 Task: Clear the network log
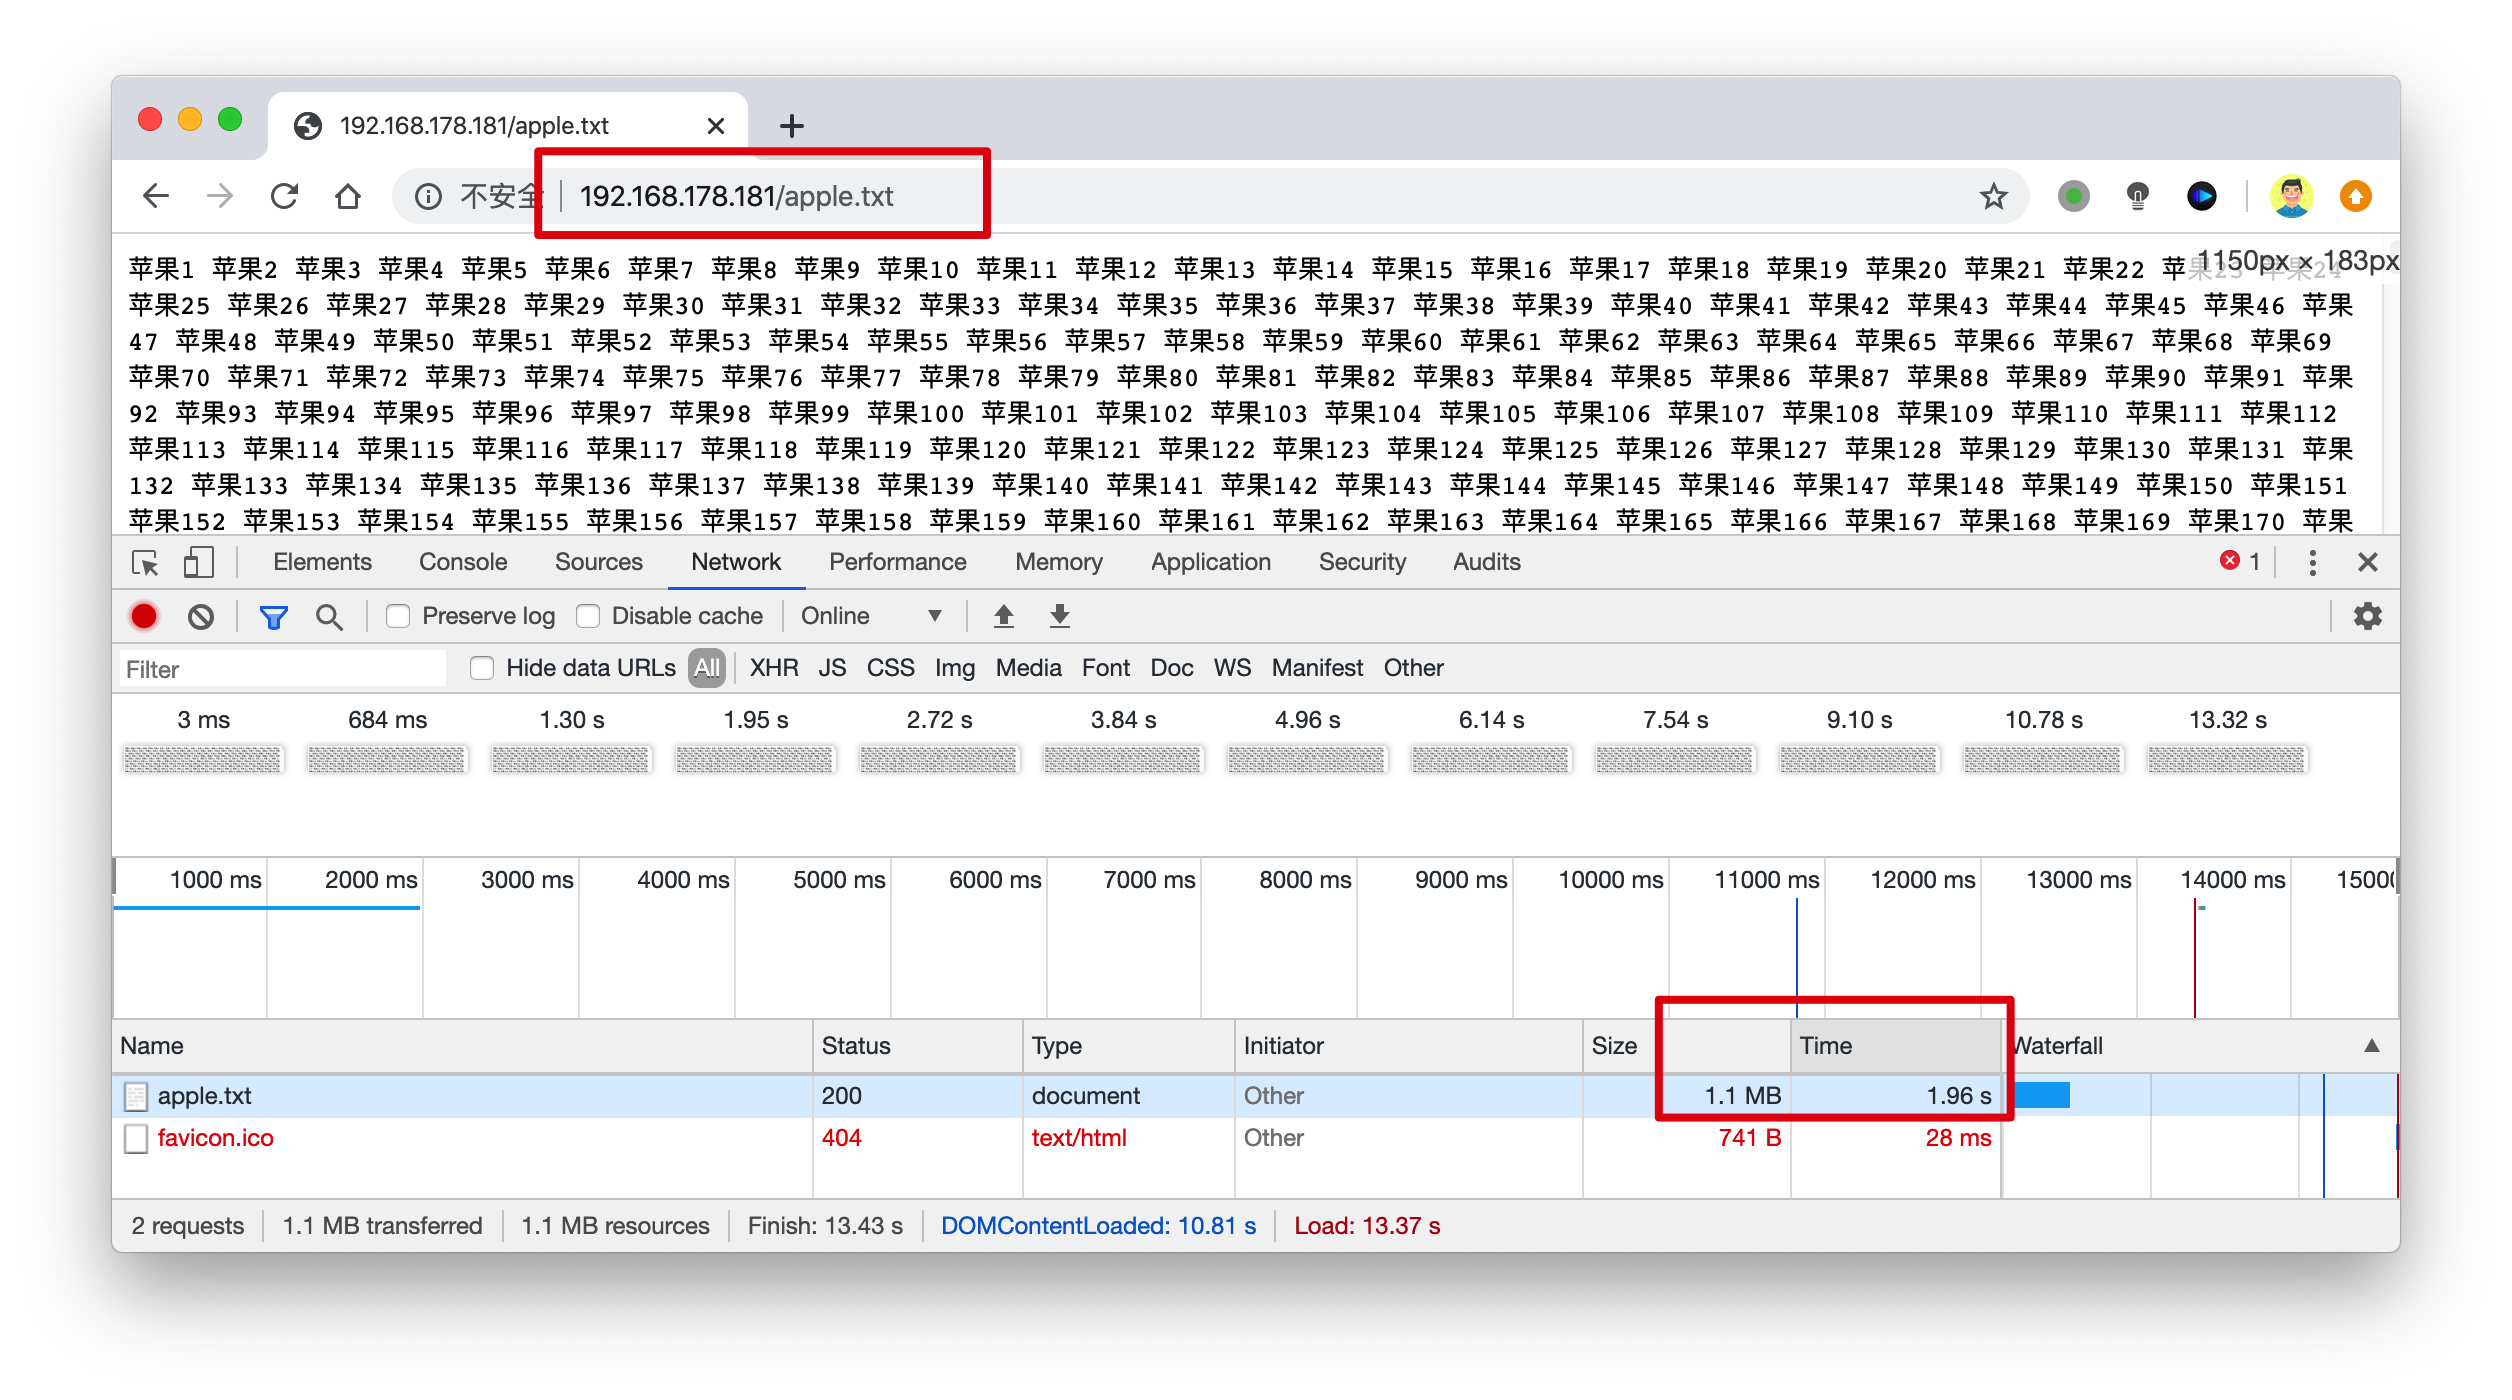click(201, 616)
